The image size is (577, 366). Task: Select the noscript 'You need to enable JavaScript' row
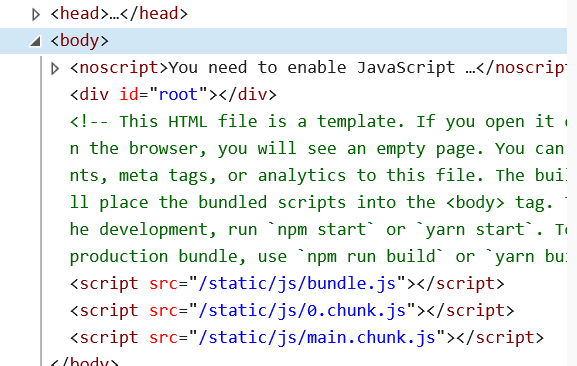[x=318, y=68]
